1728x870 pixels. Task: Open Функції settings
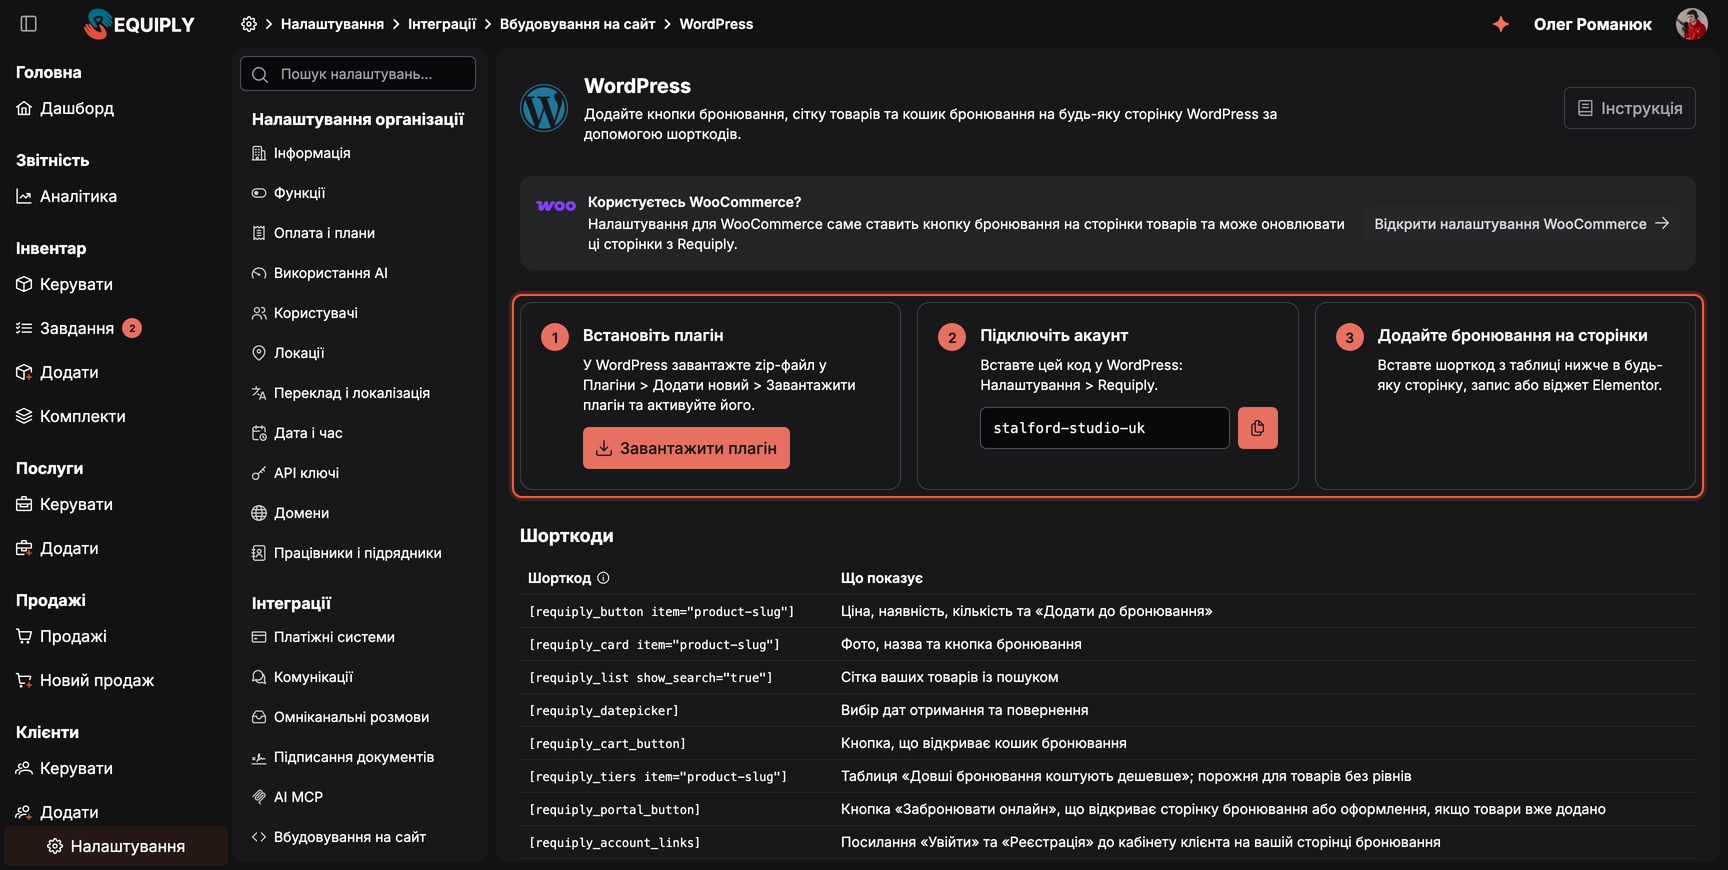click(288, 193)
